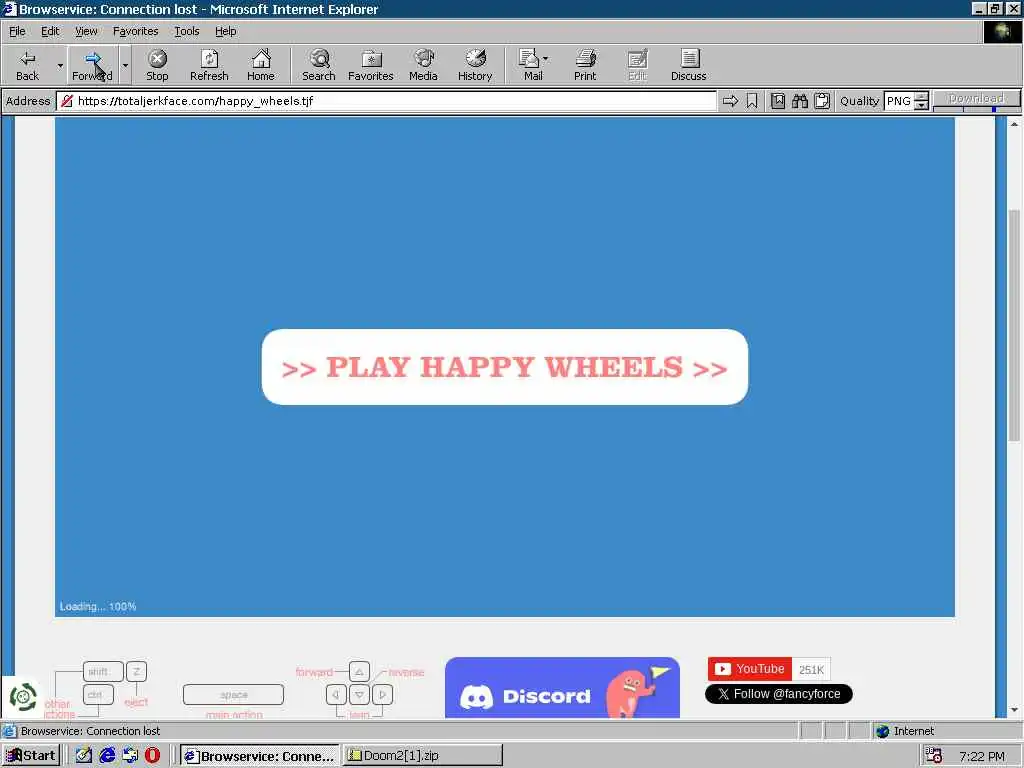Image resolution: width=1024 pixels, height=768 pixels.
Task: Click the Quality PNG value field
Action: 899,101
